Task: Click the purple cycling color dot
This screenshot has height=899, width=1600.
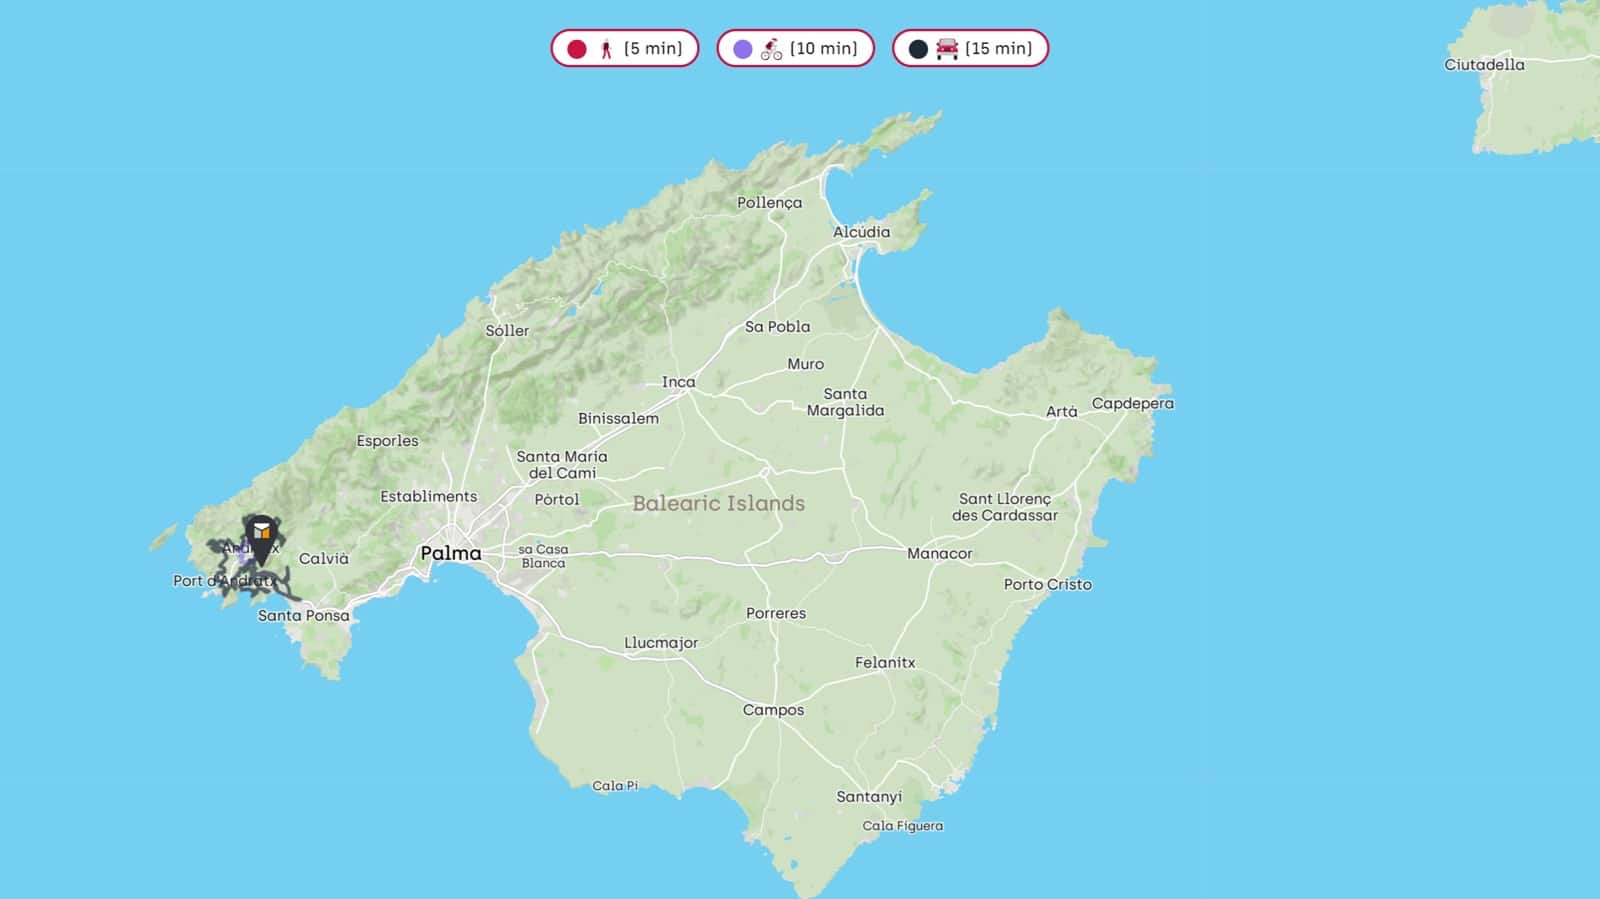Action: pyautogui.click(x=743, y=49)
